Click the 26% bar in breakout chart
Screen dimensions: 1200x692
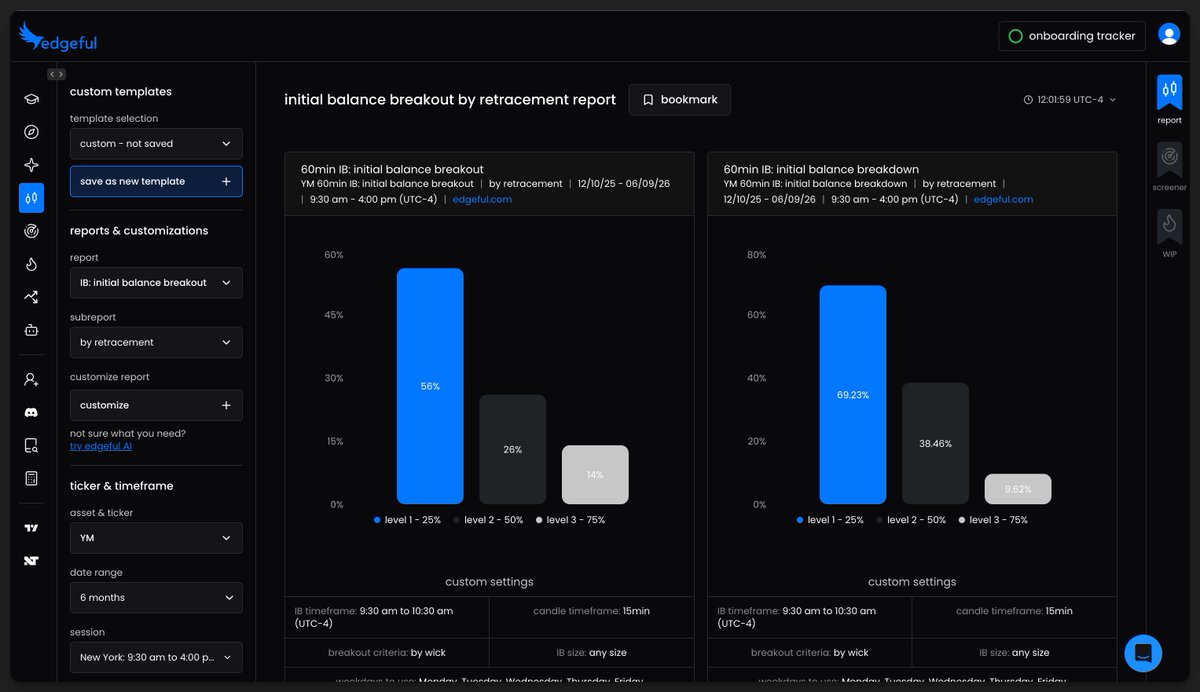coord(513,449)
